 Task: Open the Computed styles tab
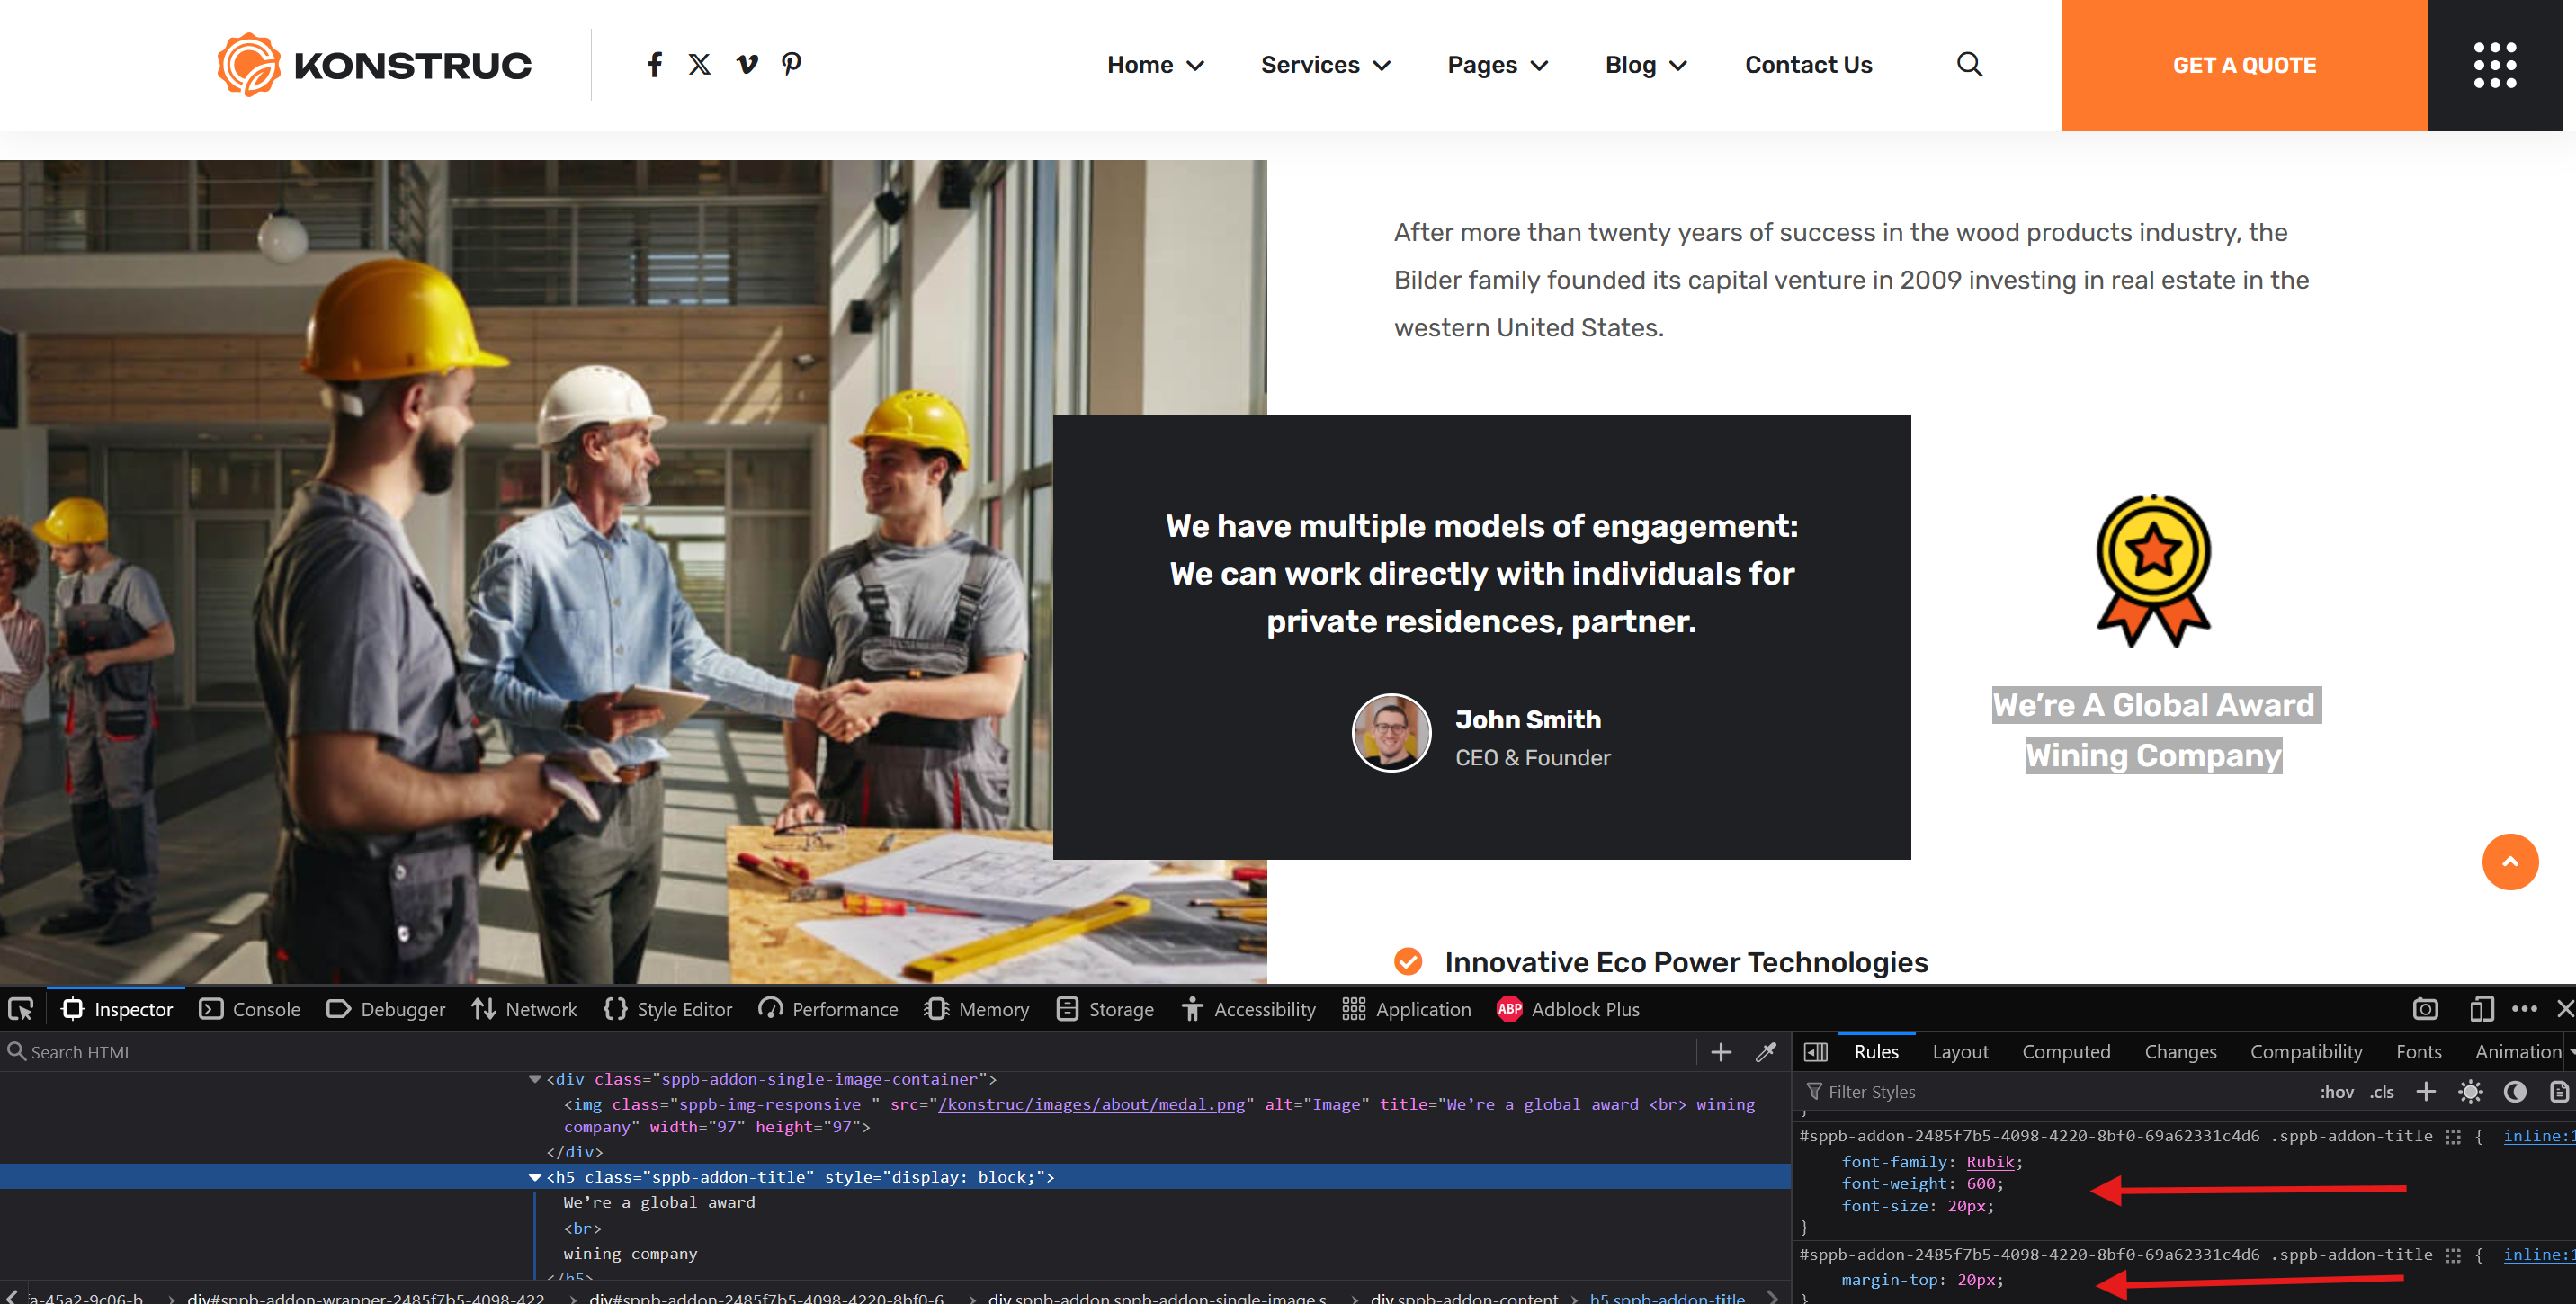coord(2066,1052)
